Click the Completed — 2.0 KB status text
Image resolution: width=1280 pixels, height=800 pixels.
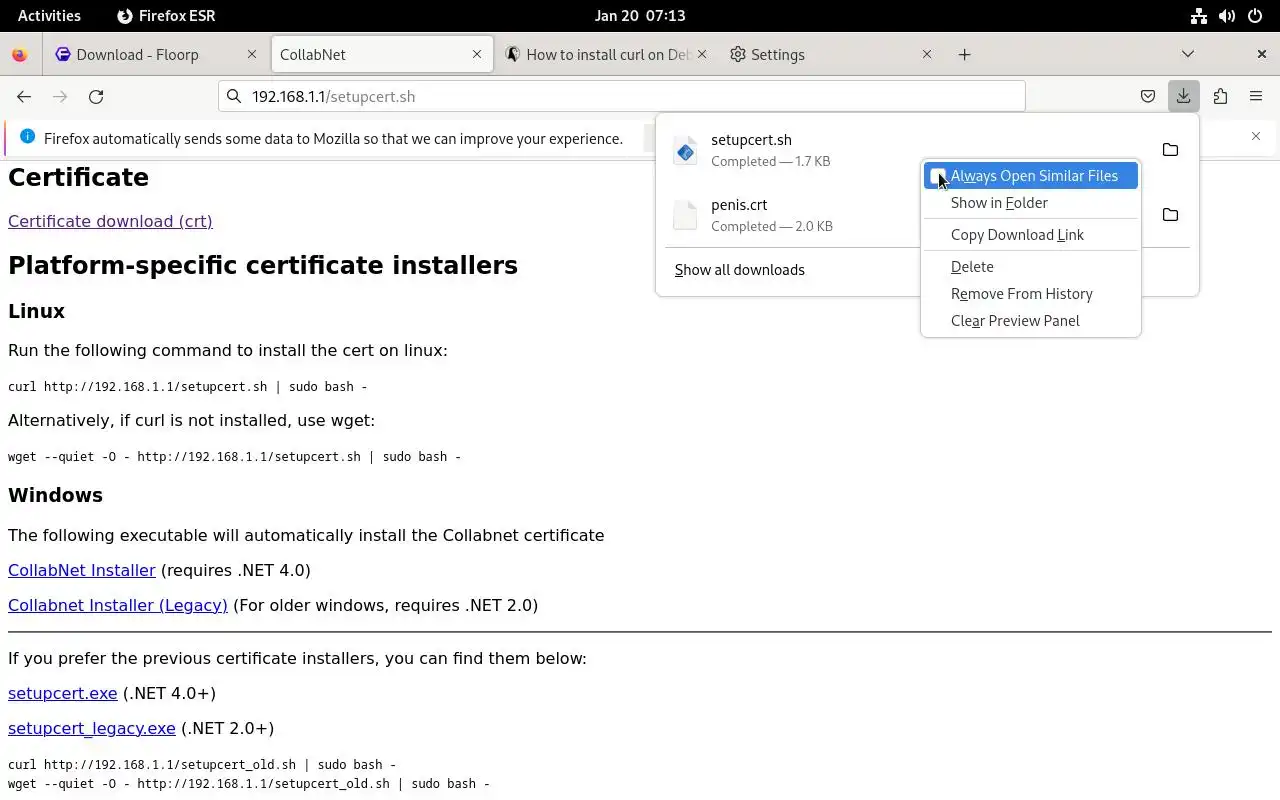tap(772, 226)
